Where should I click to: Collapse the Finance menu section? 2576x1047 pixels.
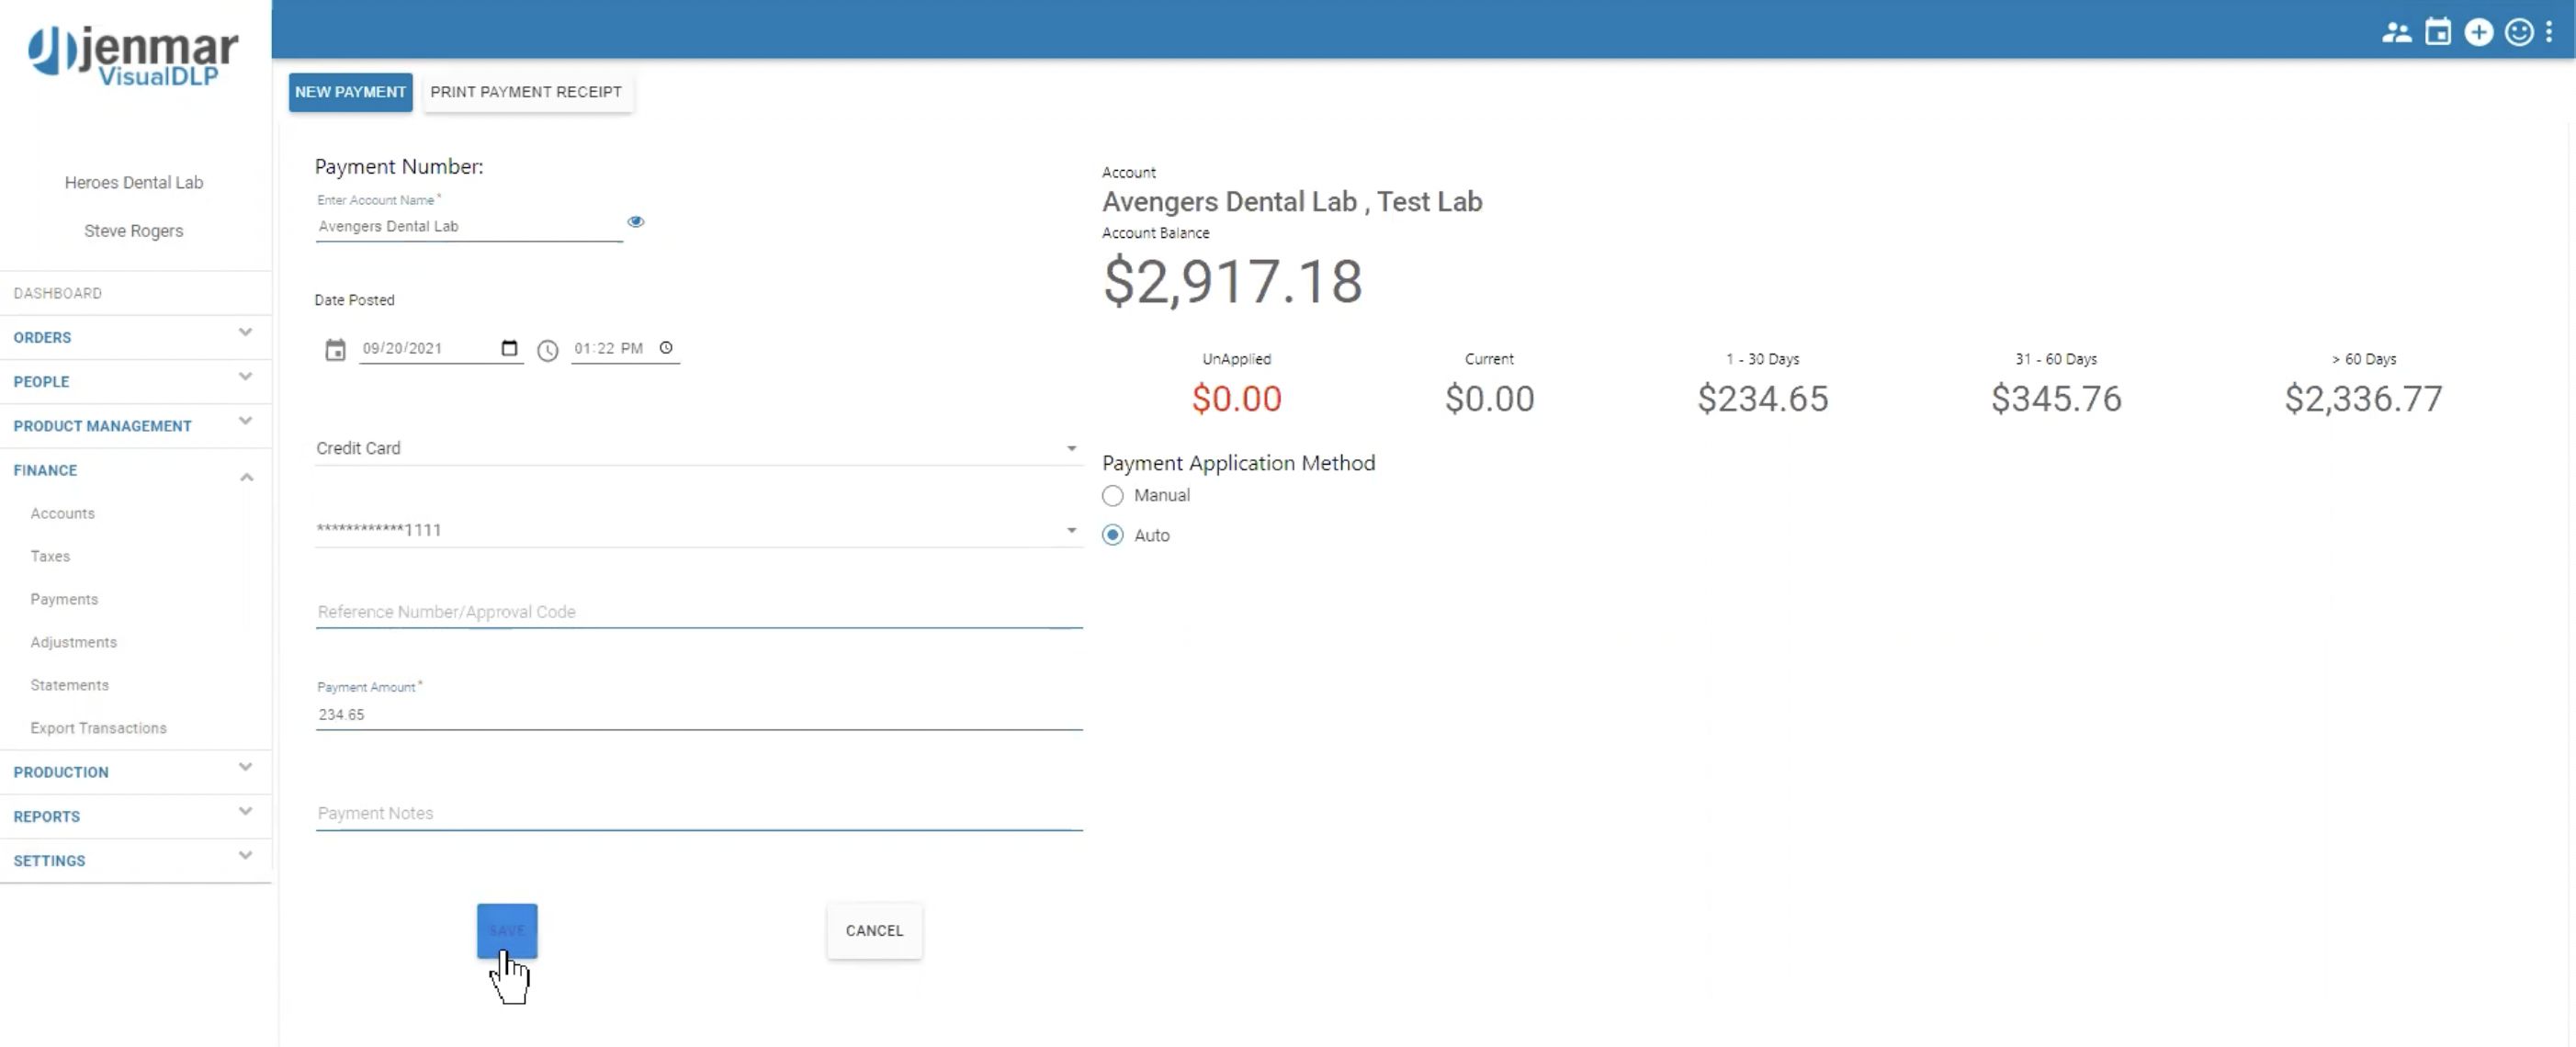[135, 470]
